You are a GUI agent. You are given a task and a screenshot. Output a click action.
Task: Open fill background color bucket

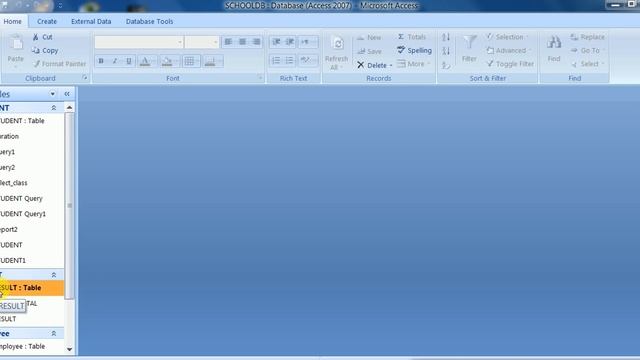point(167,61)
